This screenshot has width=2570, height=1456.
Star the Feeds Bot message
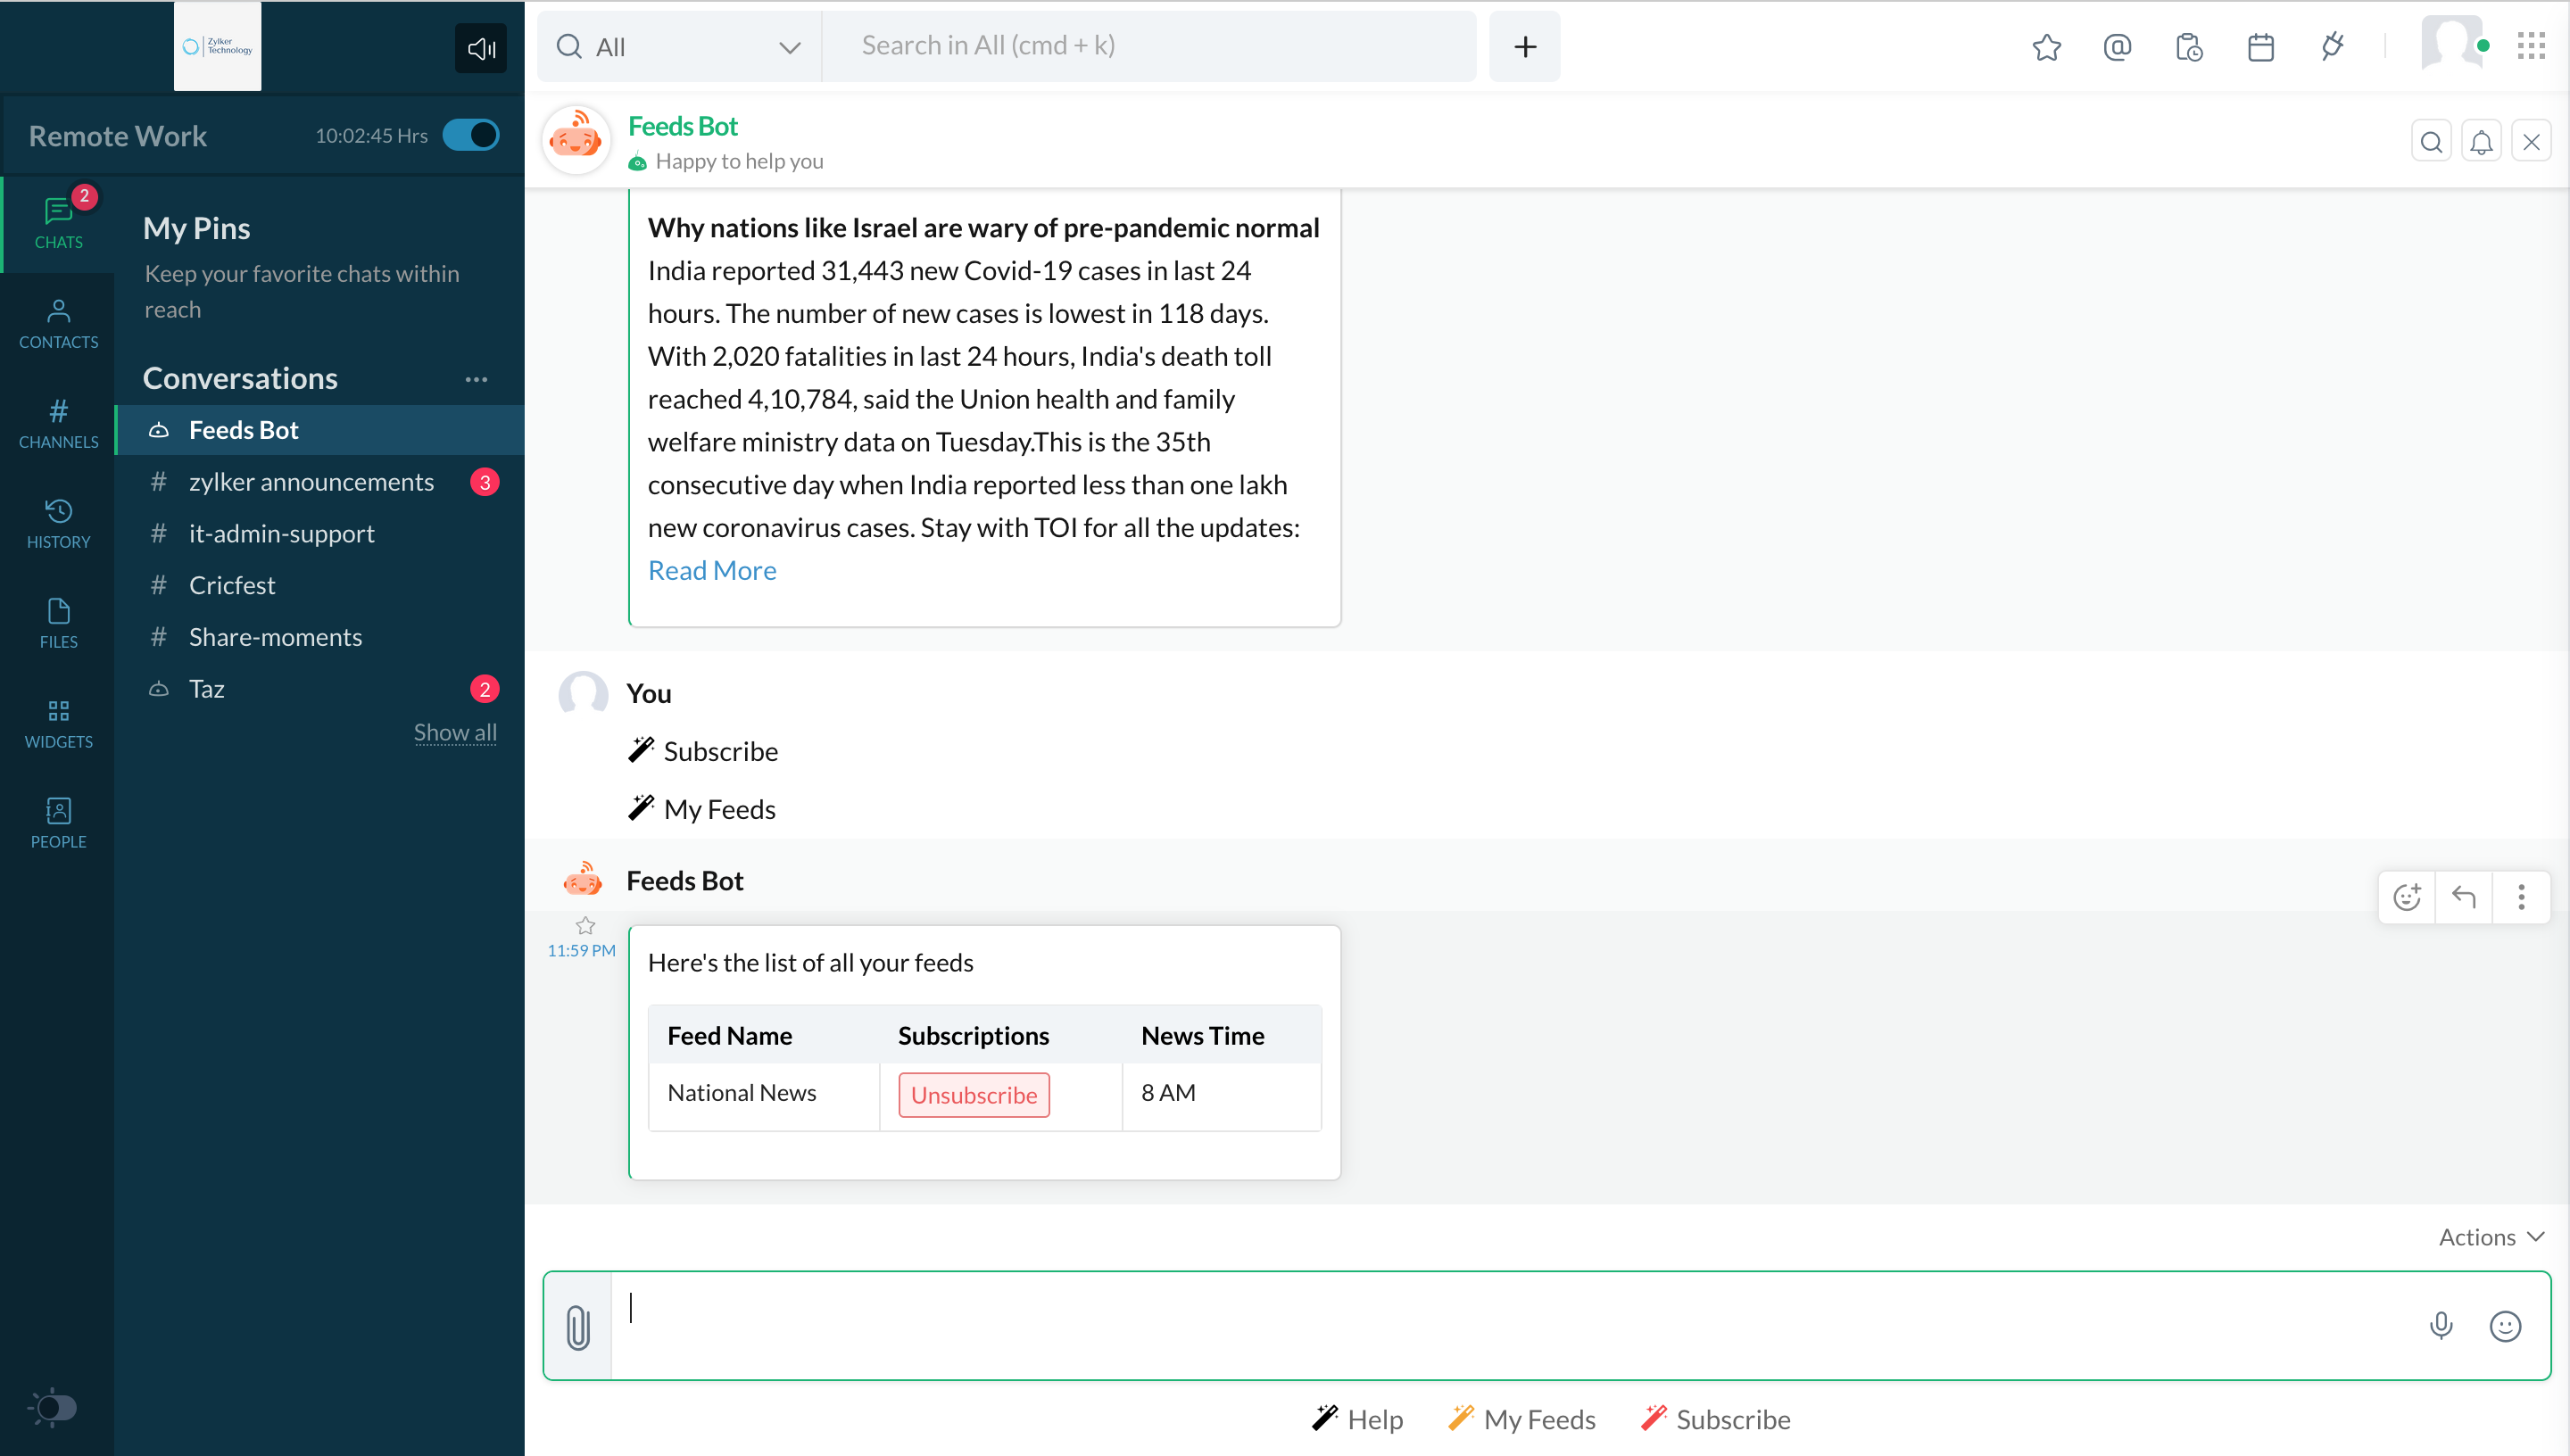[585, 926]
